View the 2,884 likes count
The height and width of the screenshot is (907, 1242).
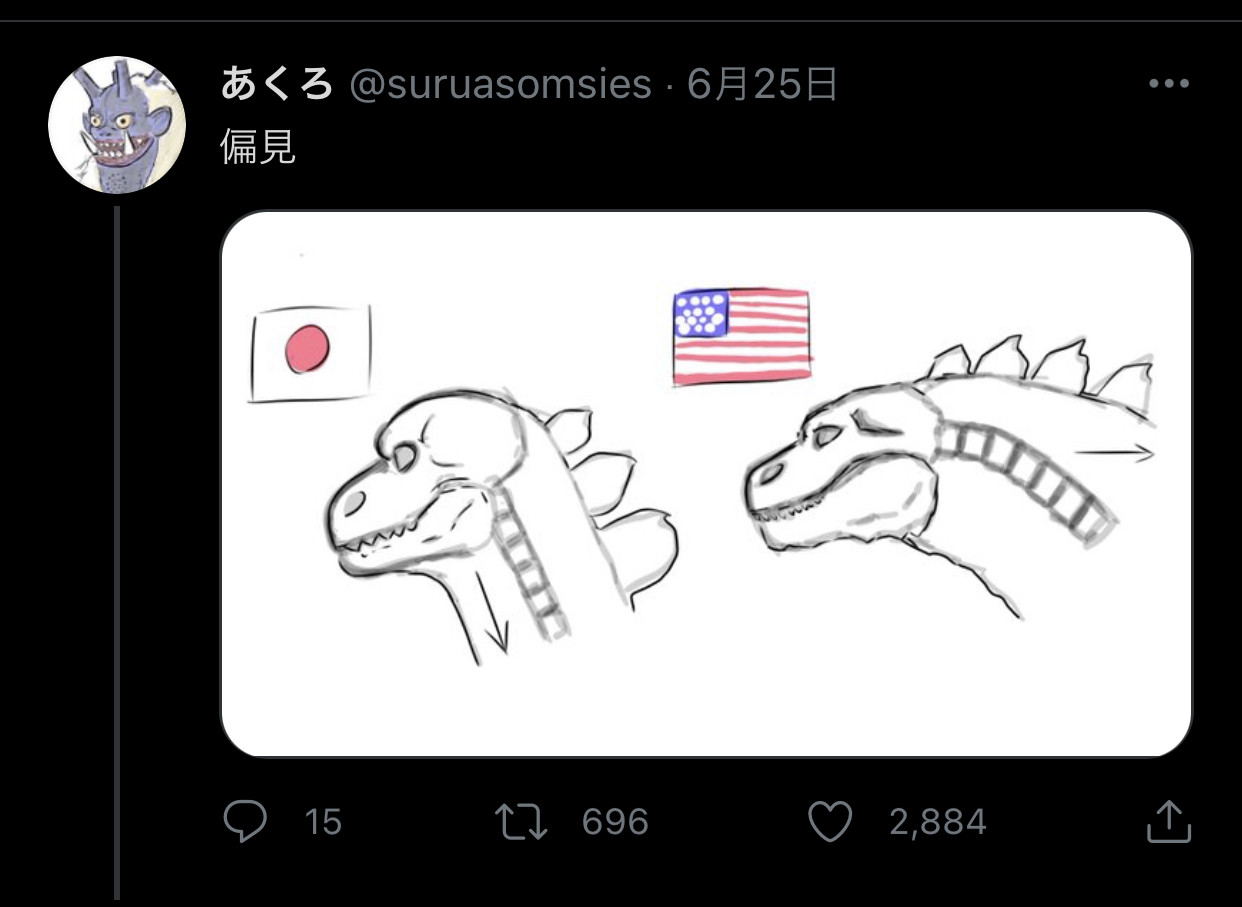coord(937,823)
